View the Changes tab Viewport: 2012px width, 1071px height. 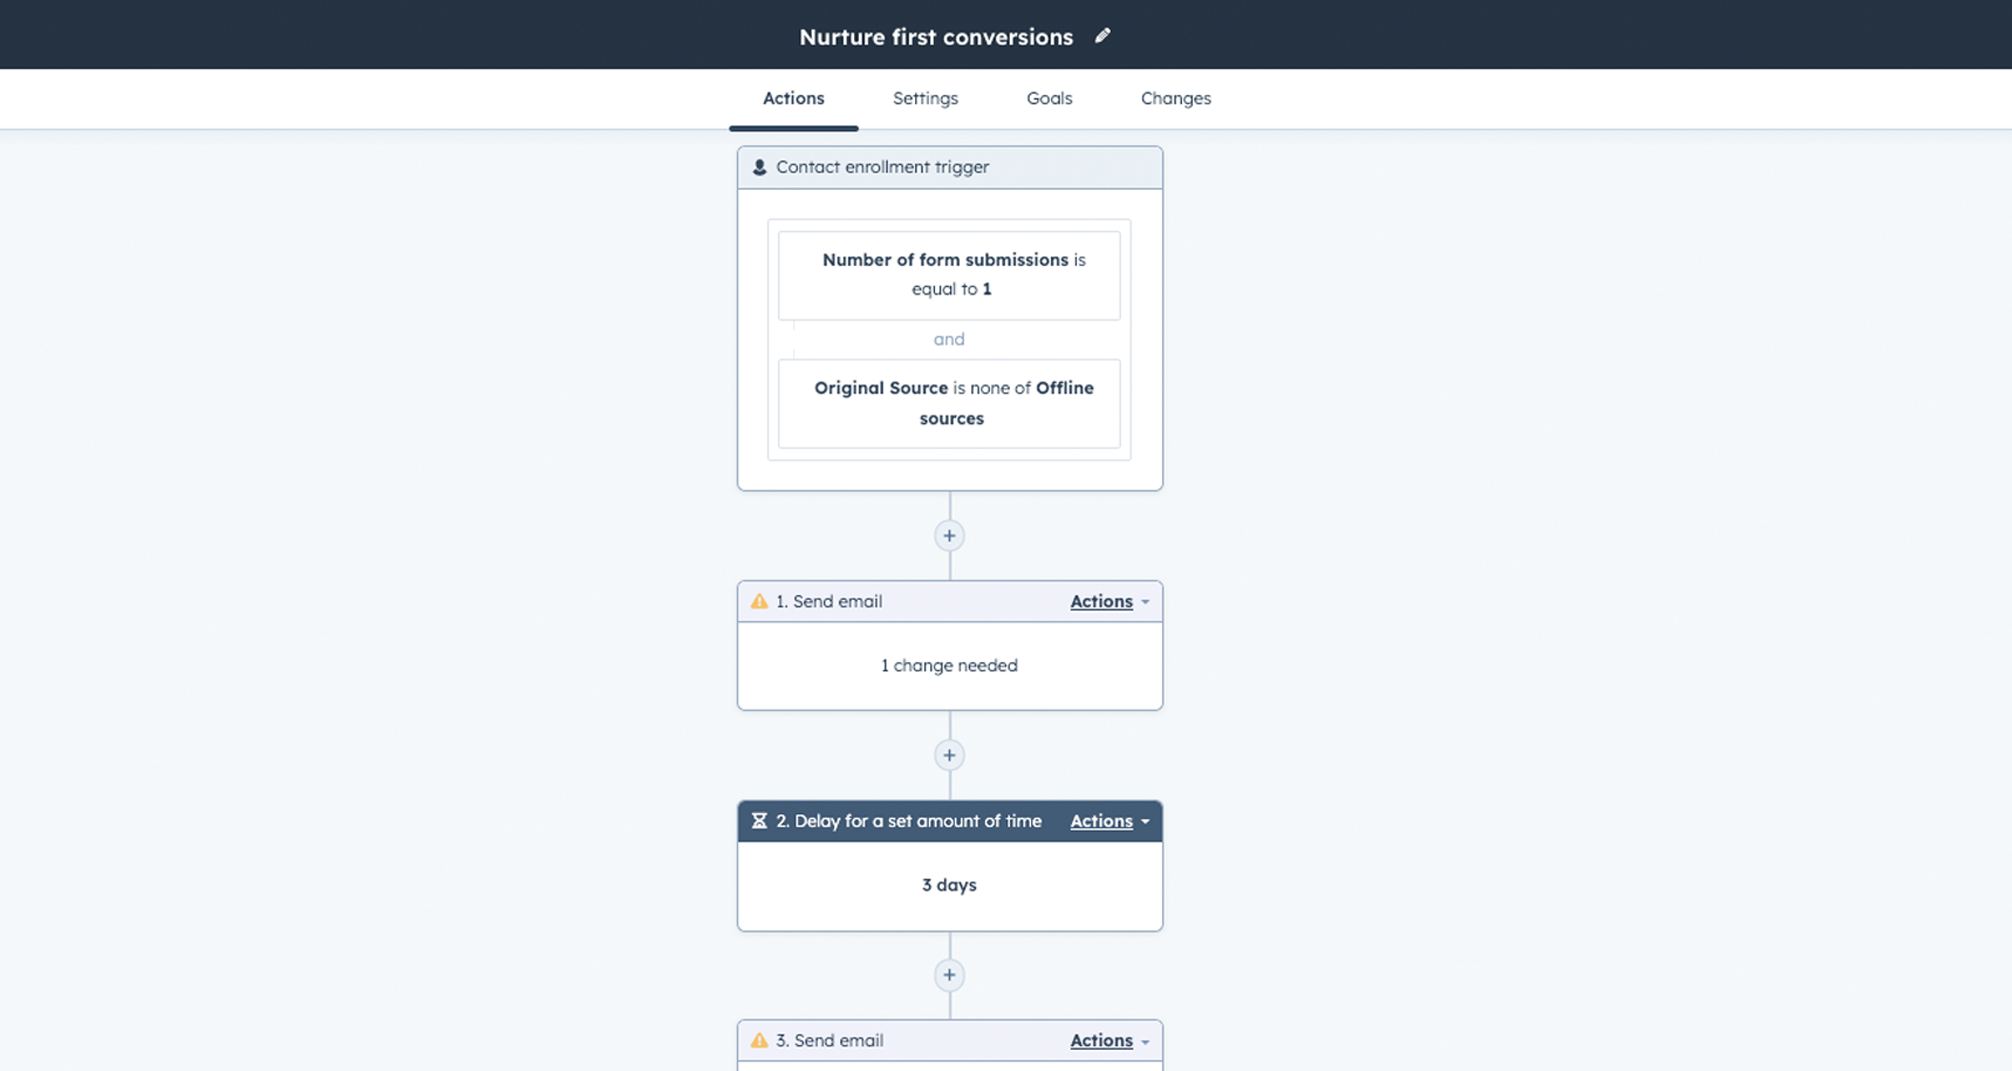tap(1175, 98)
